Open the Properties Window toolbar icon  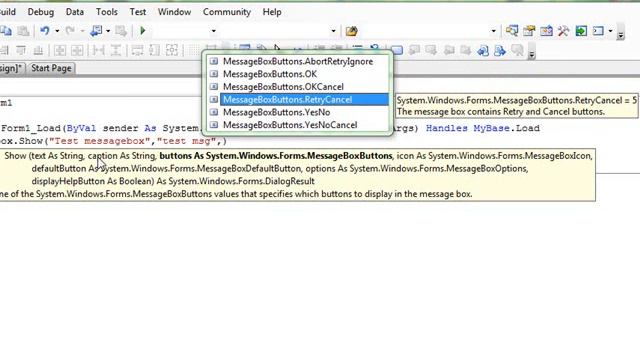pyautogui.click(x=529, y=31)
